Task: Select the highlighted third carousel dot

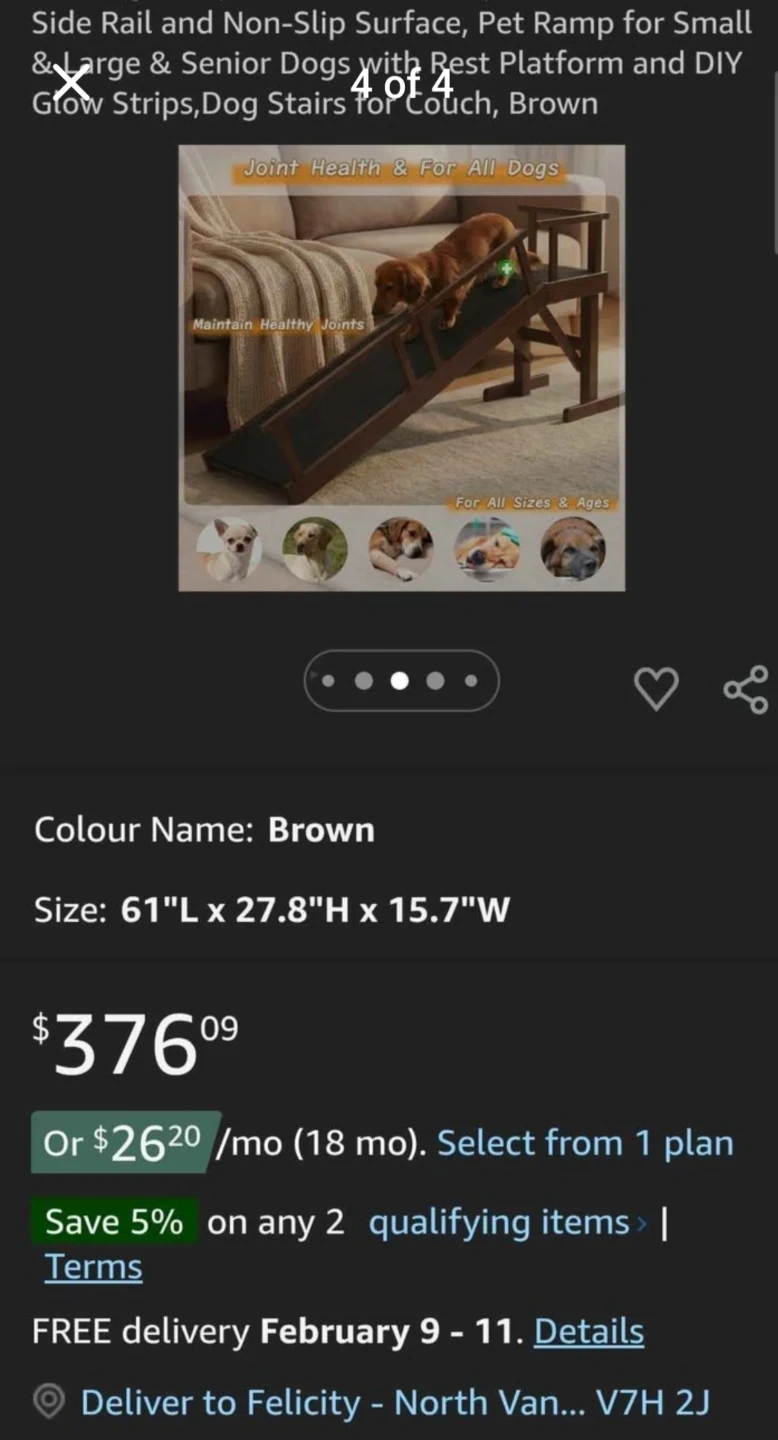Action: pyautogui.click(x=400, y=681)
